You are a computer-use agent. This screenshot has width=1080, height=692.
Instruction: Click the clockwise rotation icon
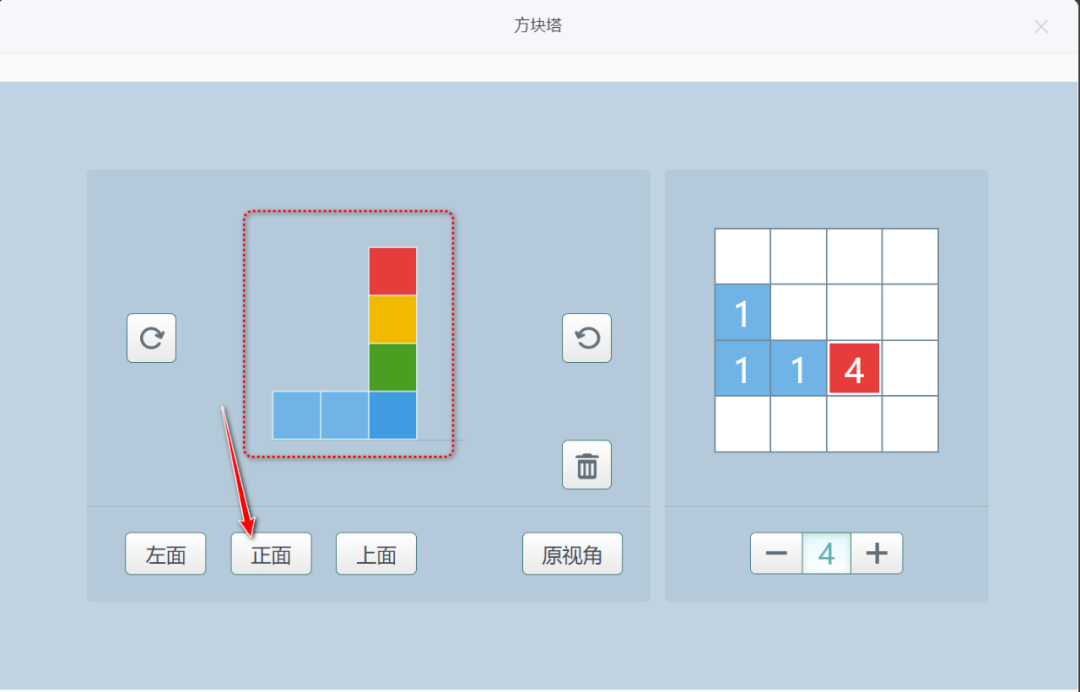(151, 337)
